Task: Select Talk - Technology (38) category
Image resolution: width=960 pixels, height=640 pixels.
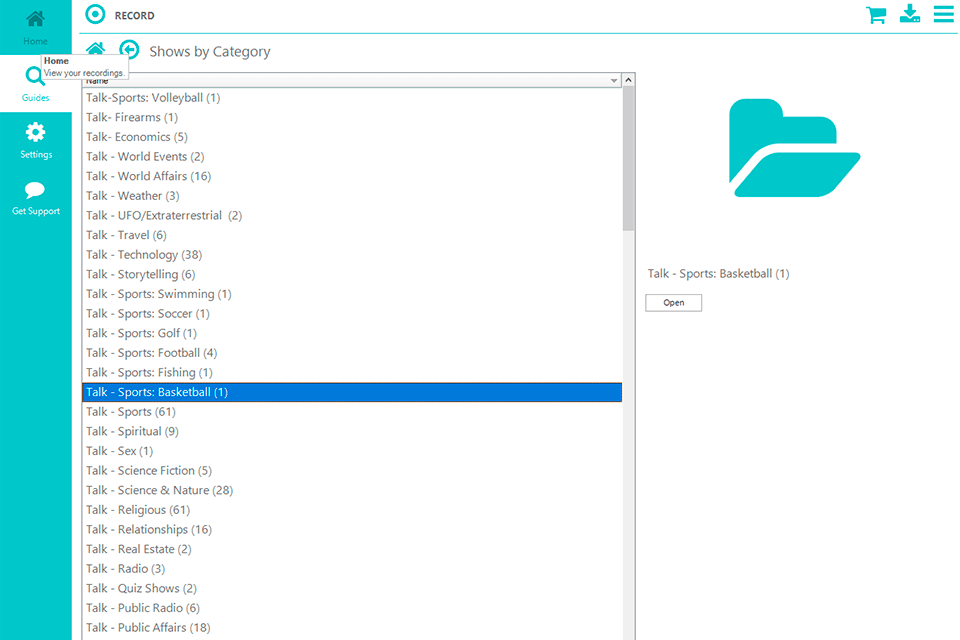Action: pyautogui.click(x=144, y=255)
